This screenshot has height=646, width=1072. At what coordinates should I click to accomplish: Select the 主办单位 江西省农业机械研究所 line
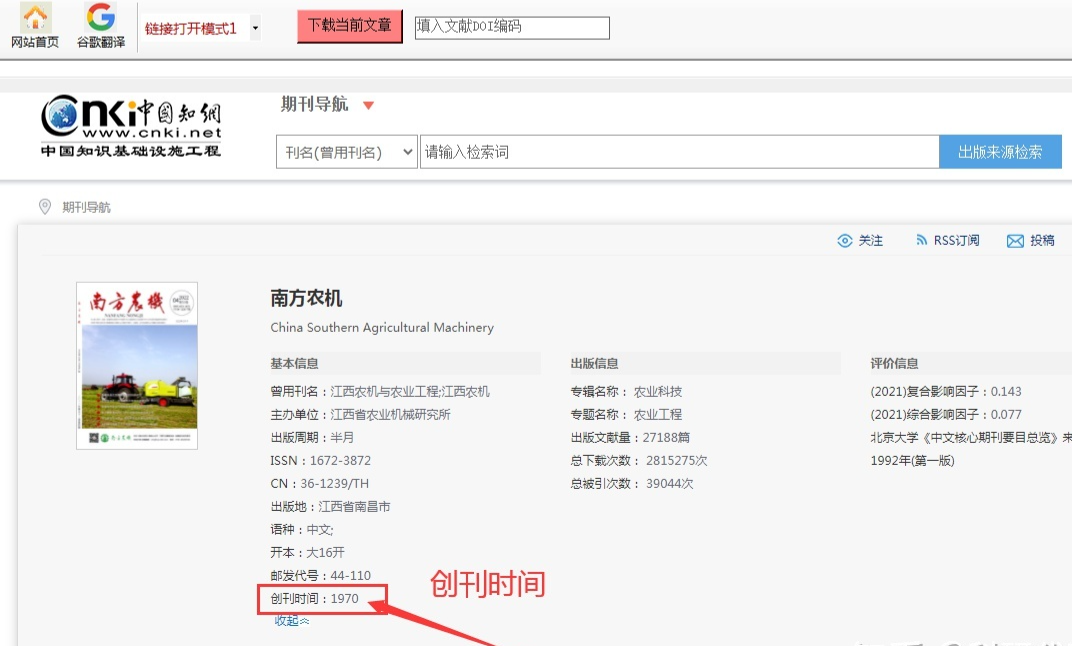(x=360, y=415)
